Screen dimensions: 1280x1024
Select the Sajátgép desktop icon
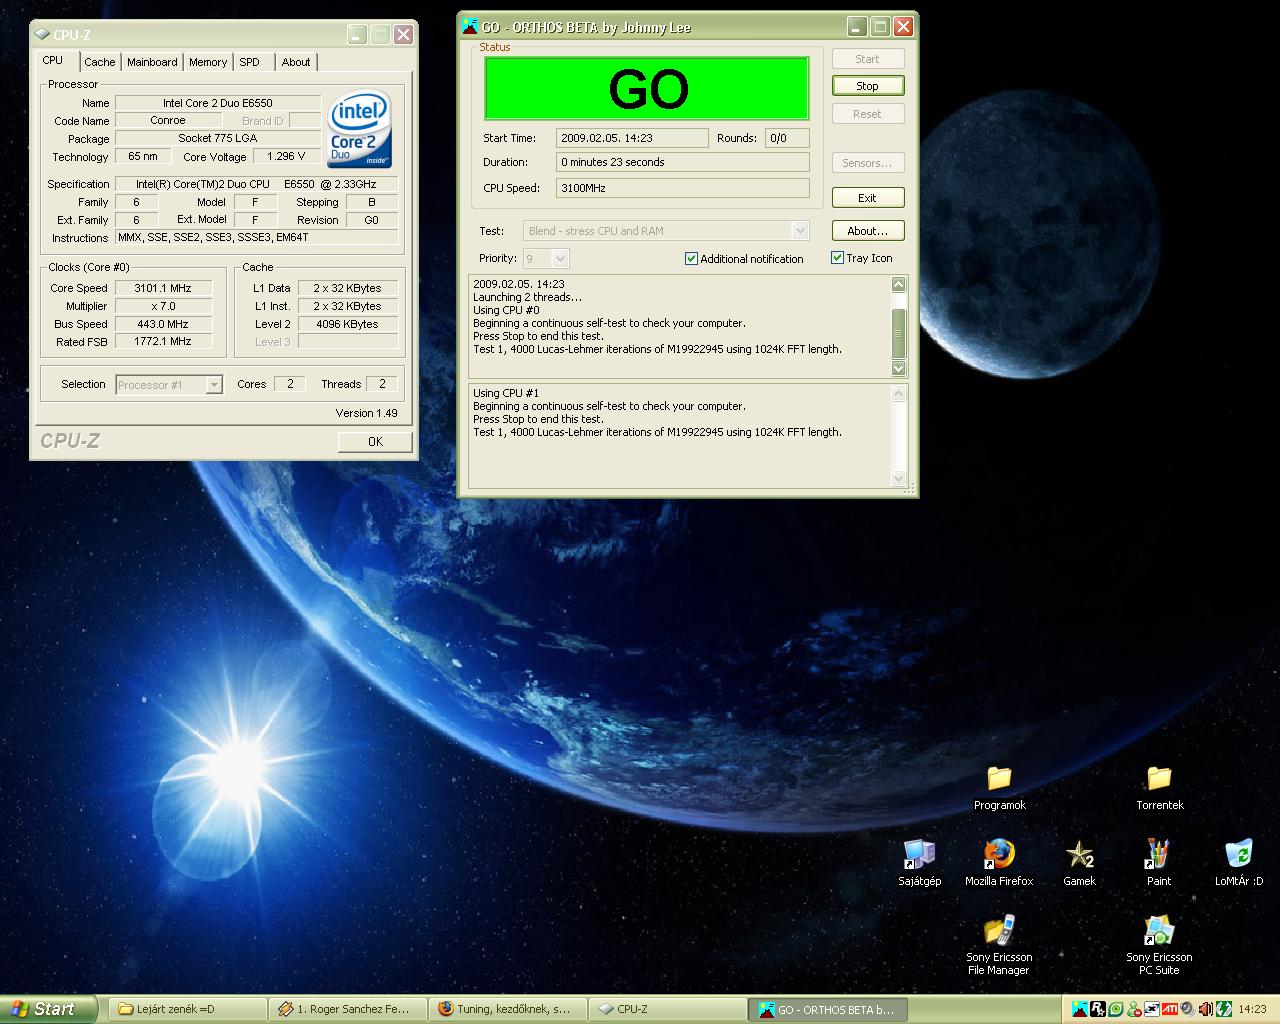point(919,863)
